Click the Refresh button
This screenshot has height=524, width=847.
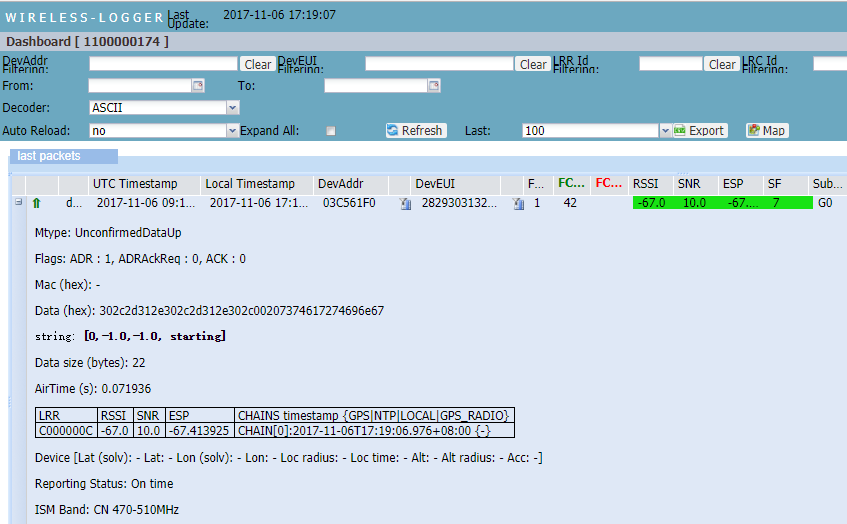415,131
